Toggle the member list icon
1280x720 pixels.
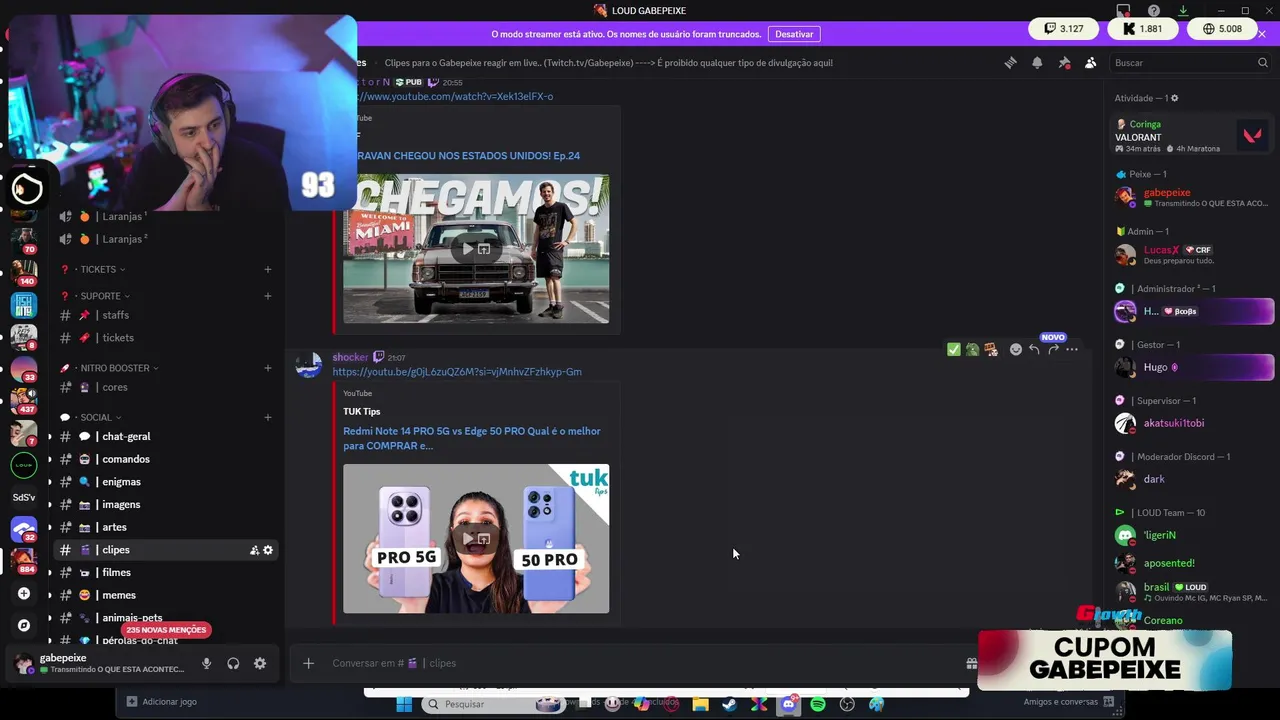[x=1090, y=62]
